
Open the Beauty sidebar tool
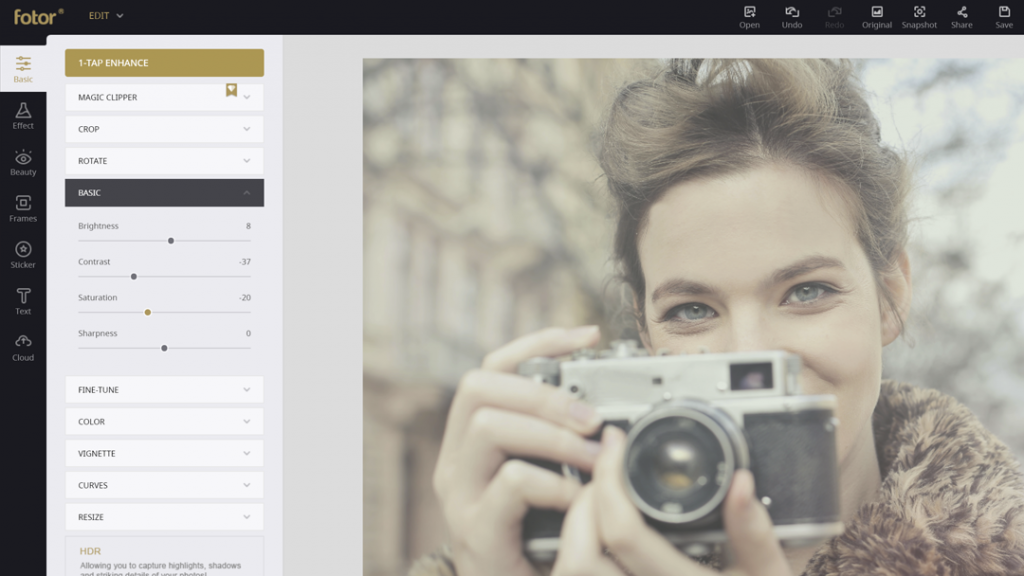[x=23, y=162]
